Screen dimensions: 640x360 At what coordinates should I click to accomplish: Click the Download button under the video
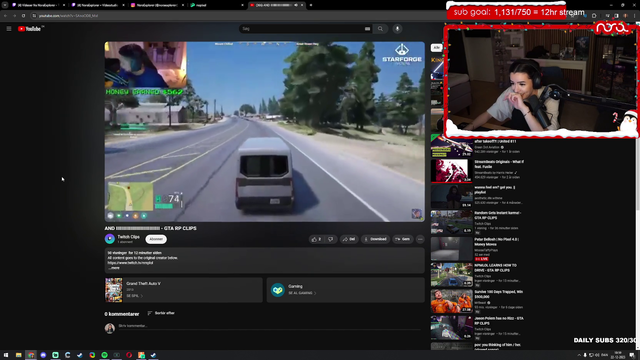375,239
